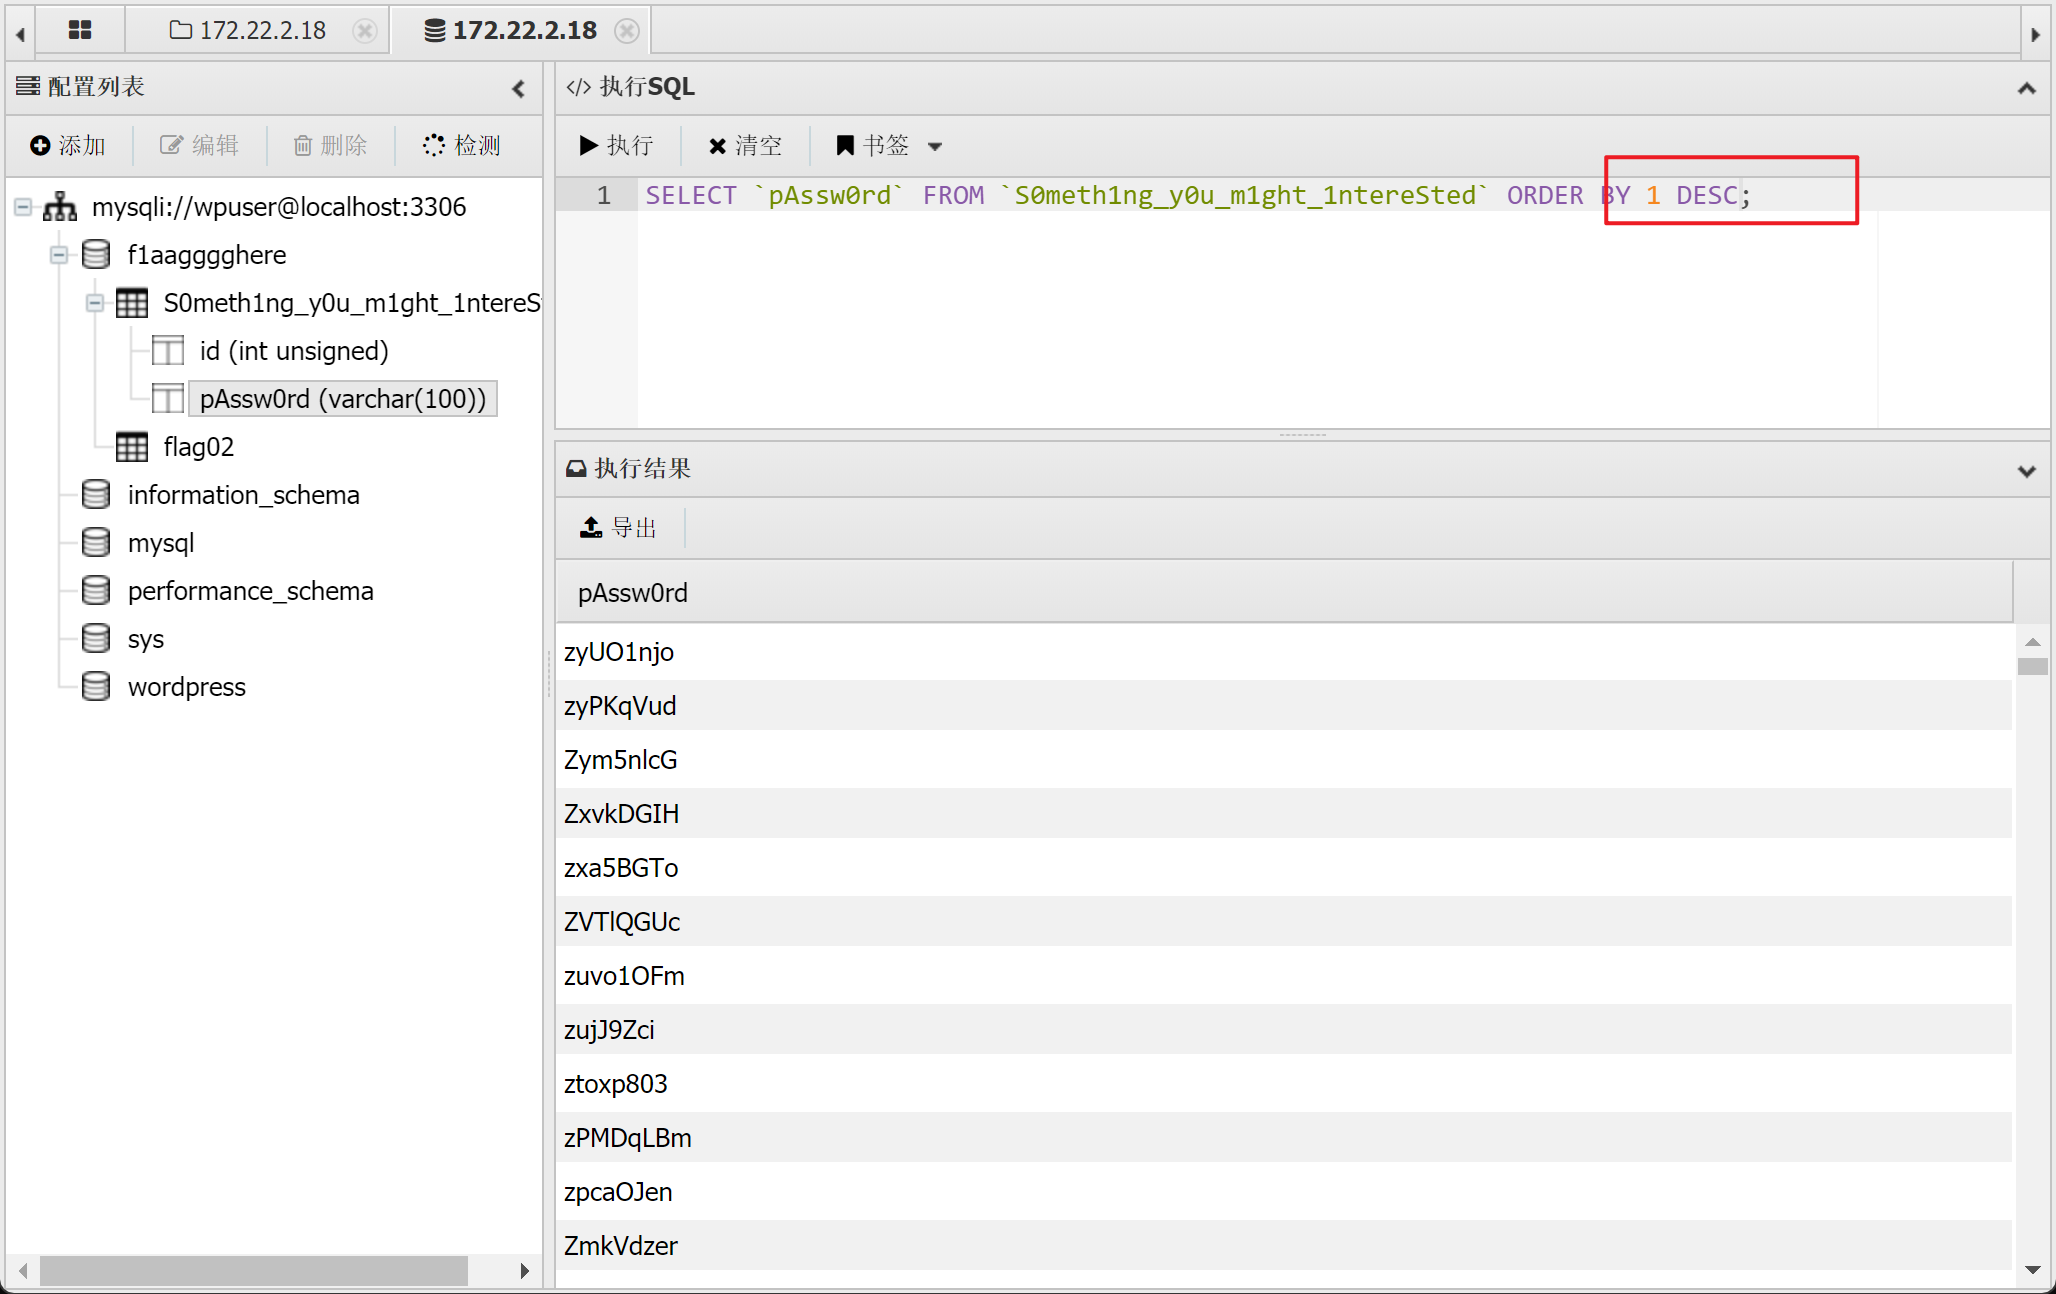Collapse the f1aagggghere database node

coord(59,255)
